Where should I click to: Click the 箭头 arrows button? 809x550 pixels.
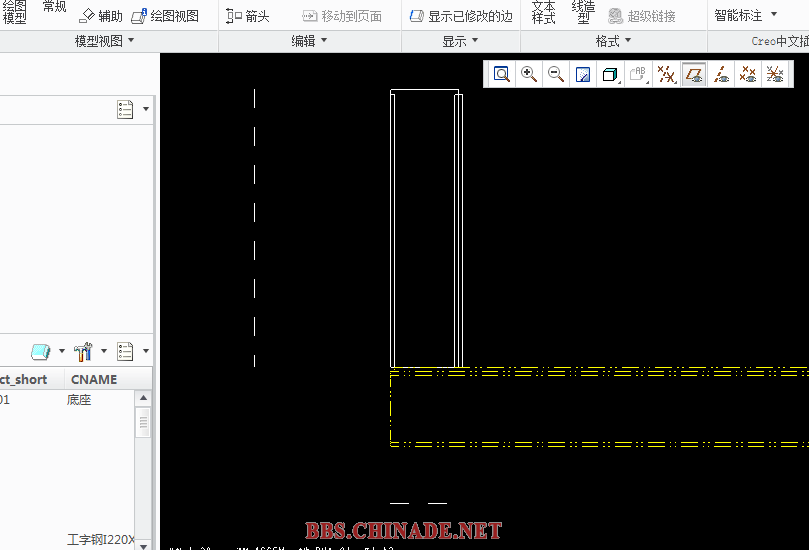click(x=248, y=16)
